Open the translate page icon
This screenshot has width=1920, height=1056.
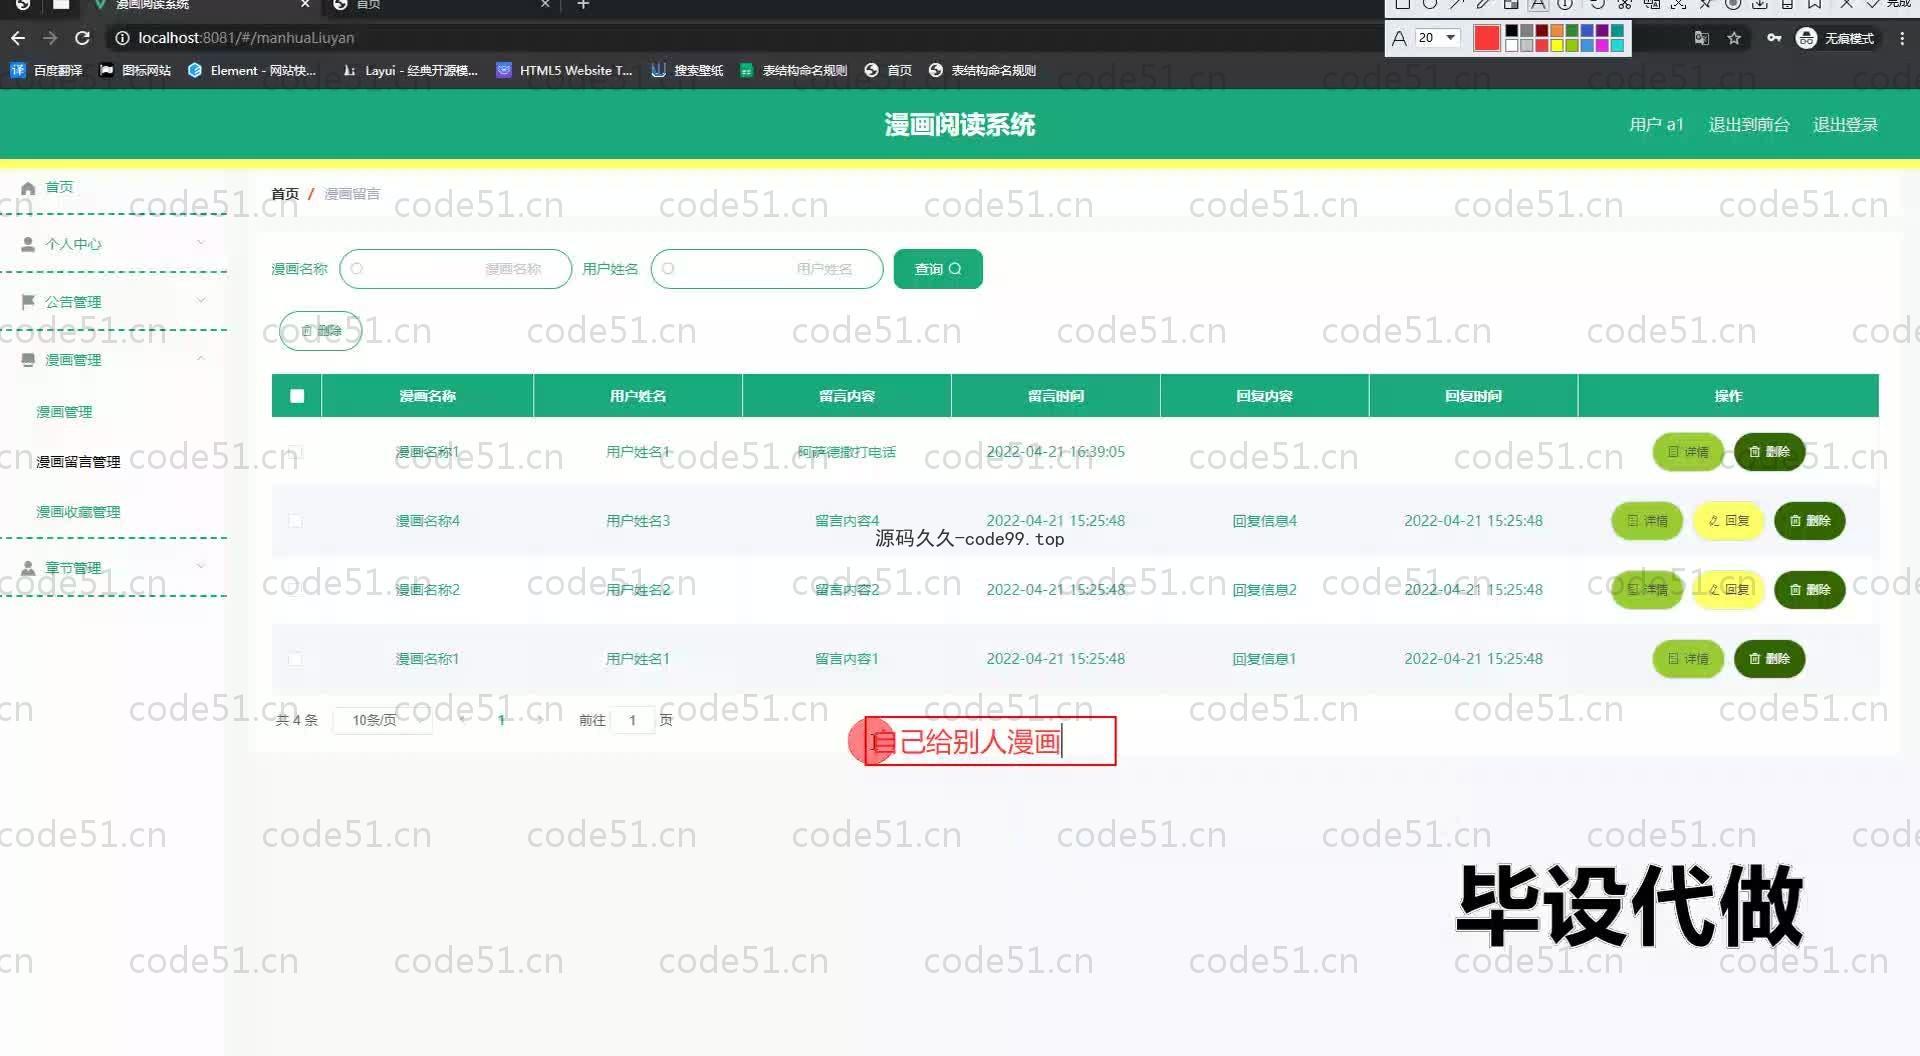(1702, 38)
